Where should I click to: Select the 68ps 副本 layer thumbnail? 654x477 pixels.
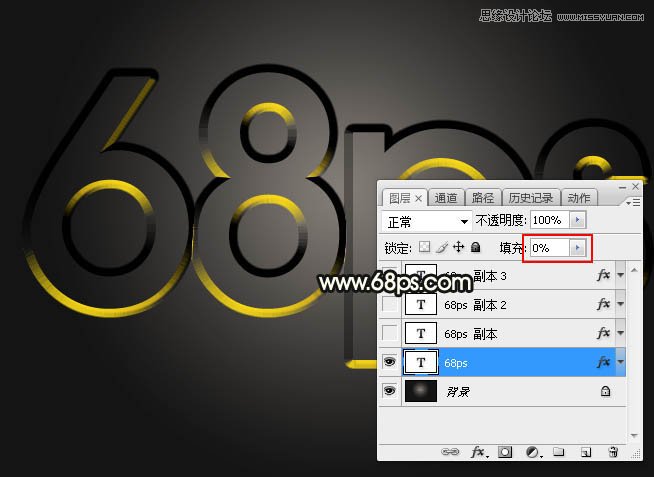421,333
